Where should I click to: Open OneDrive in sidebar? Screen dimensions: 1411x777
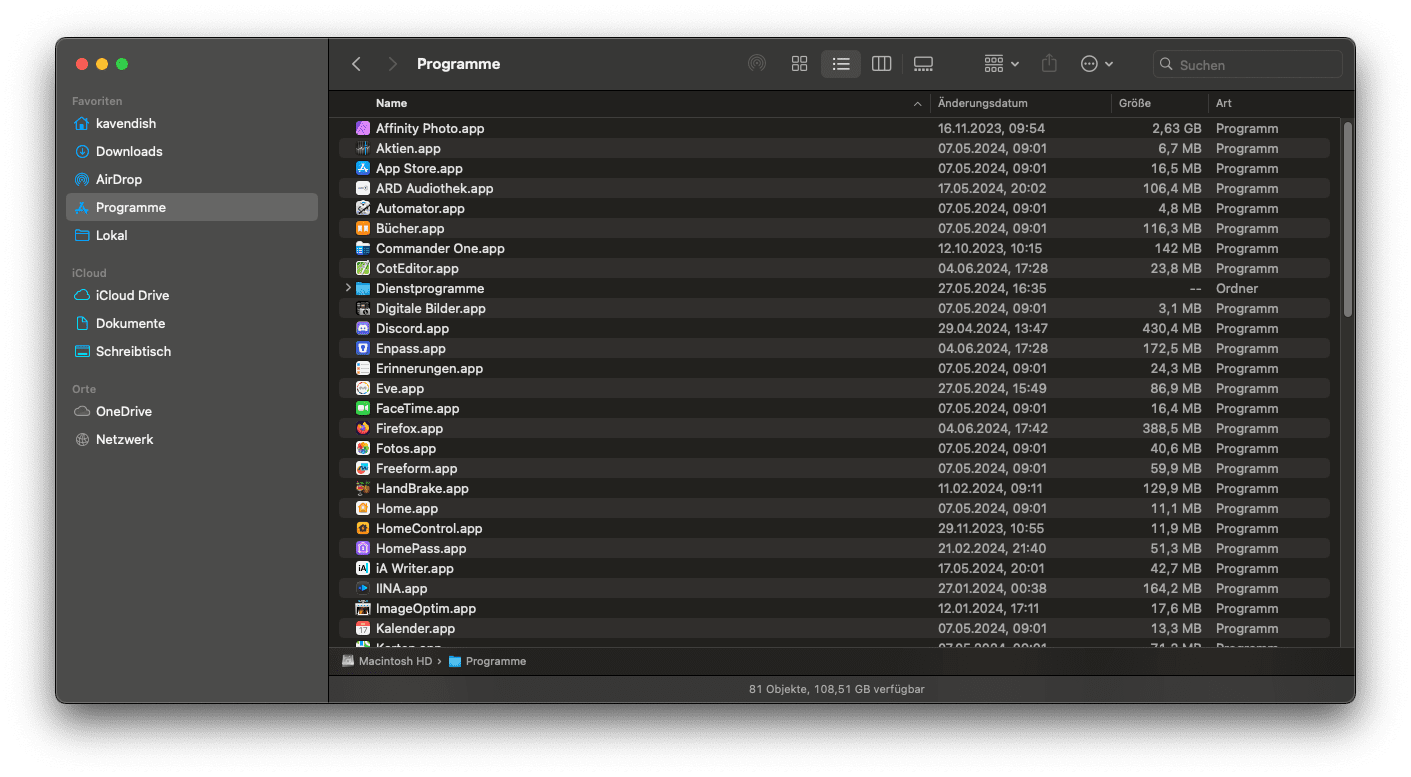[191, 412]
